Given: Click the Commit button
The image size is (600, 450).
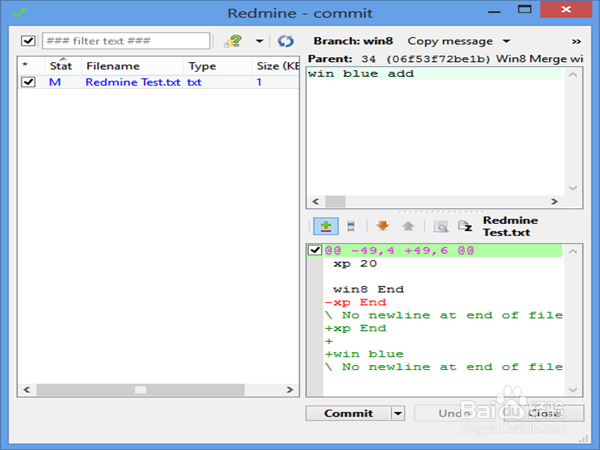Looking at the screenshot, I should (x=348, y=413).
